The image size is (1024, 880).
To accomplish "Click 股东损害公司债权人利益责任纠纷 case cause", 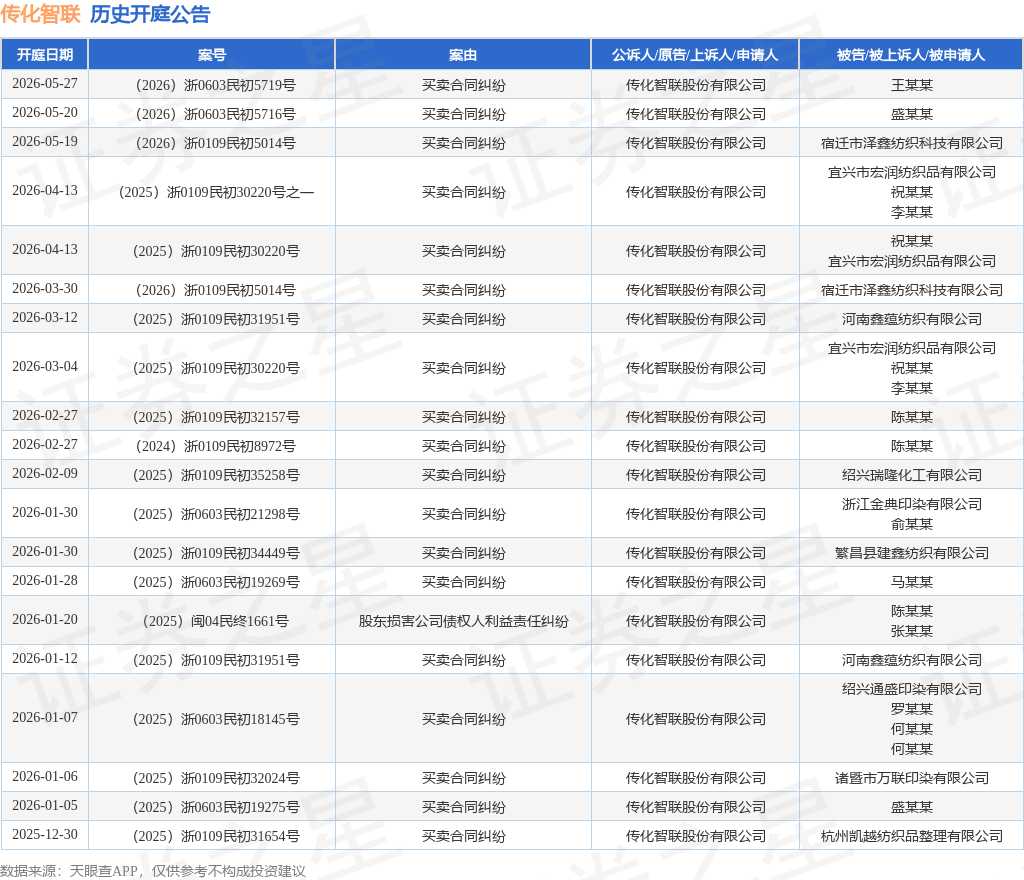I will point(463,621).
